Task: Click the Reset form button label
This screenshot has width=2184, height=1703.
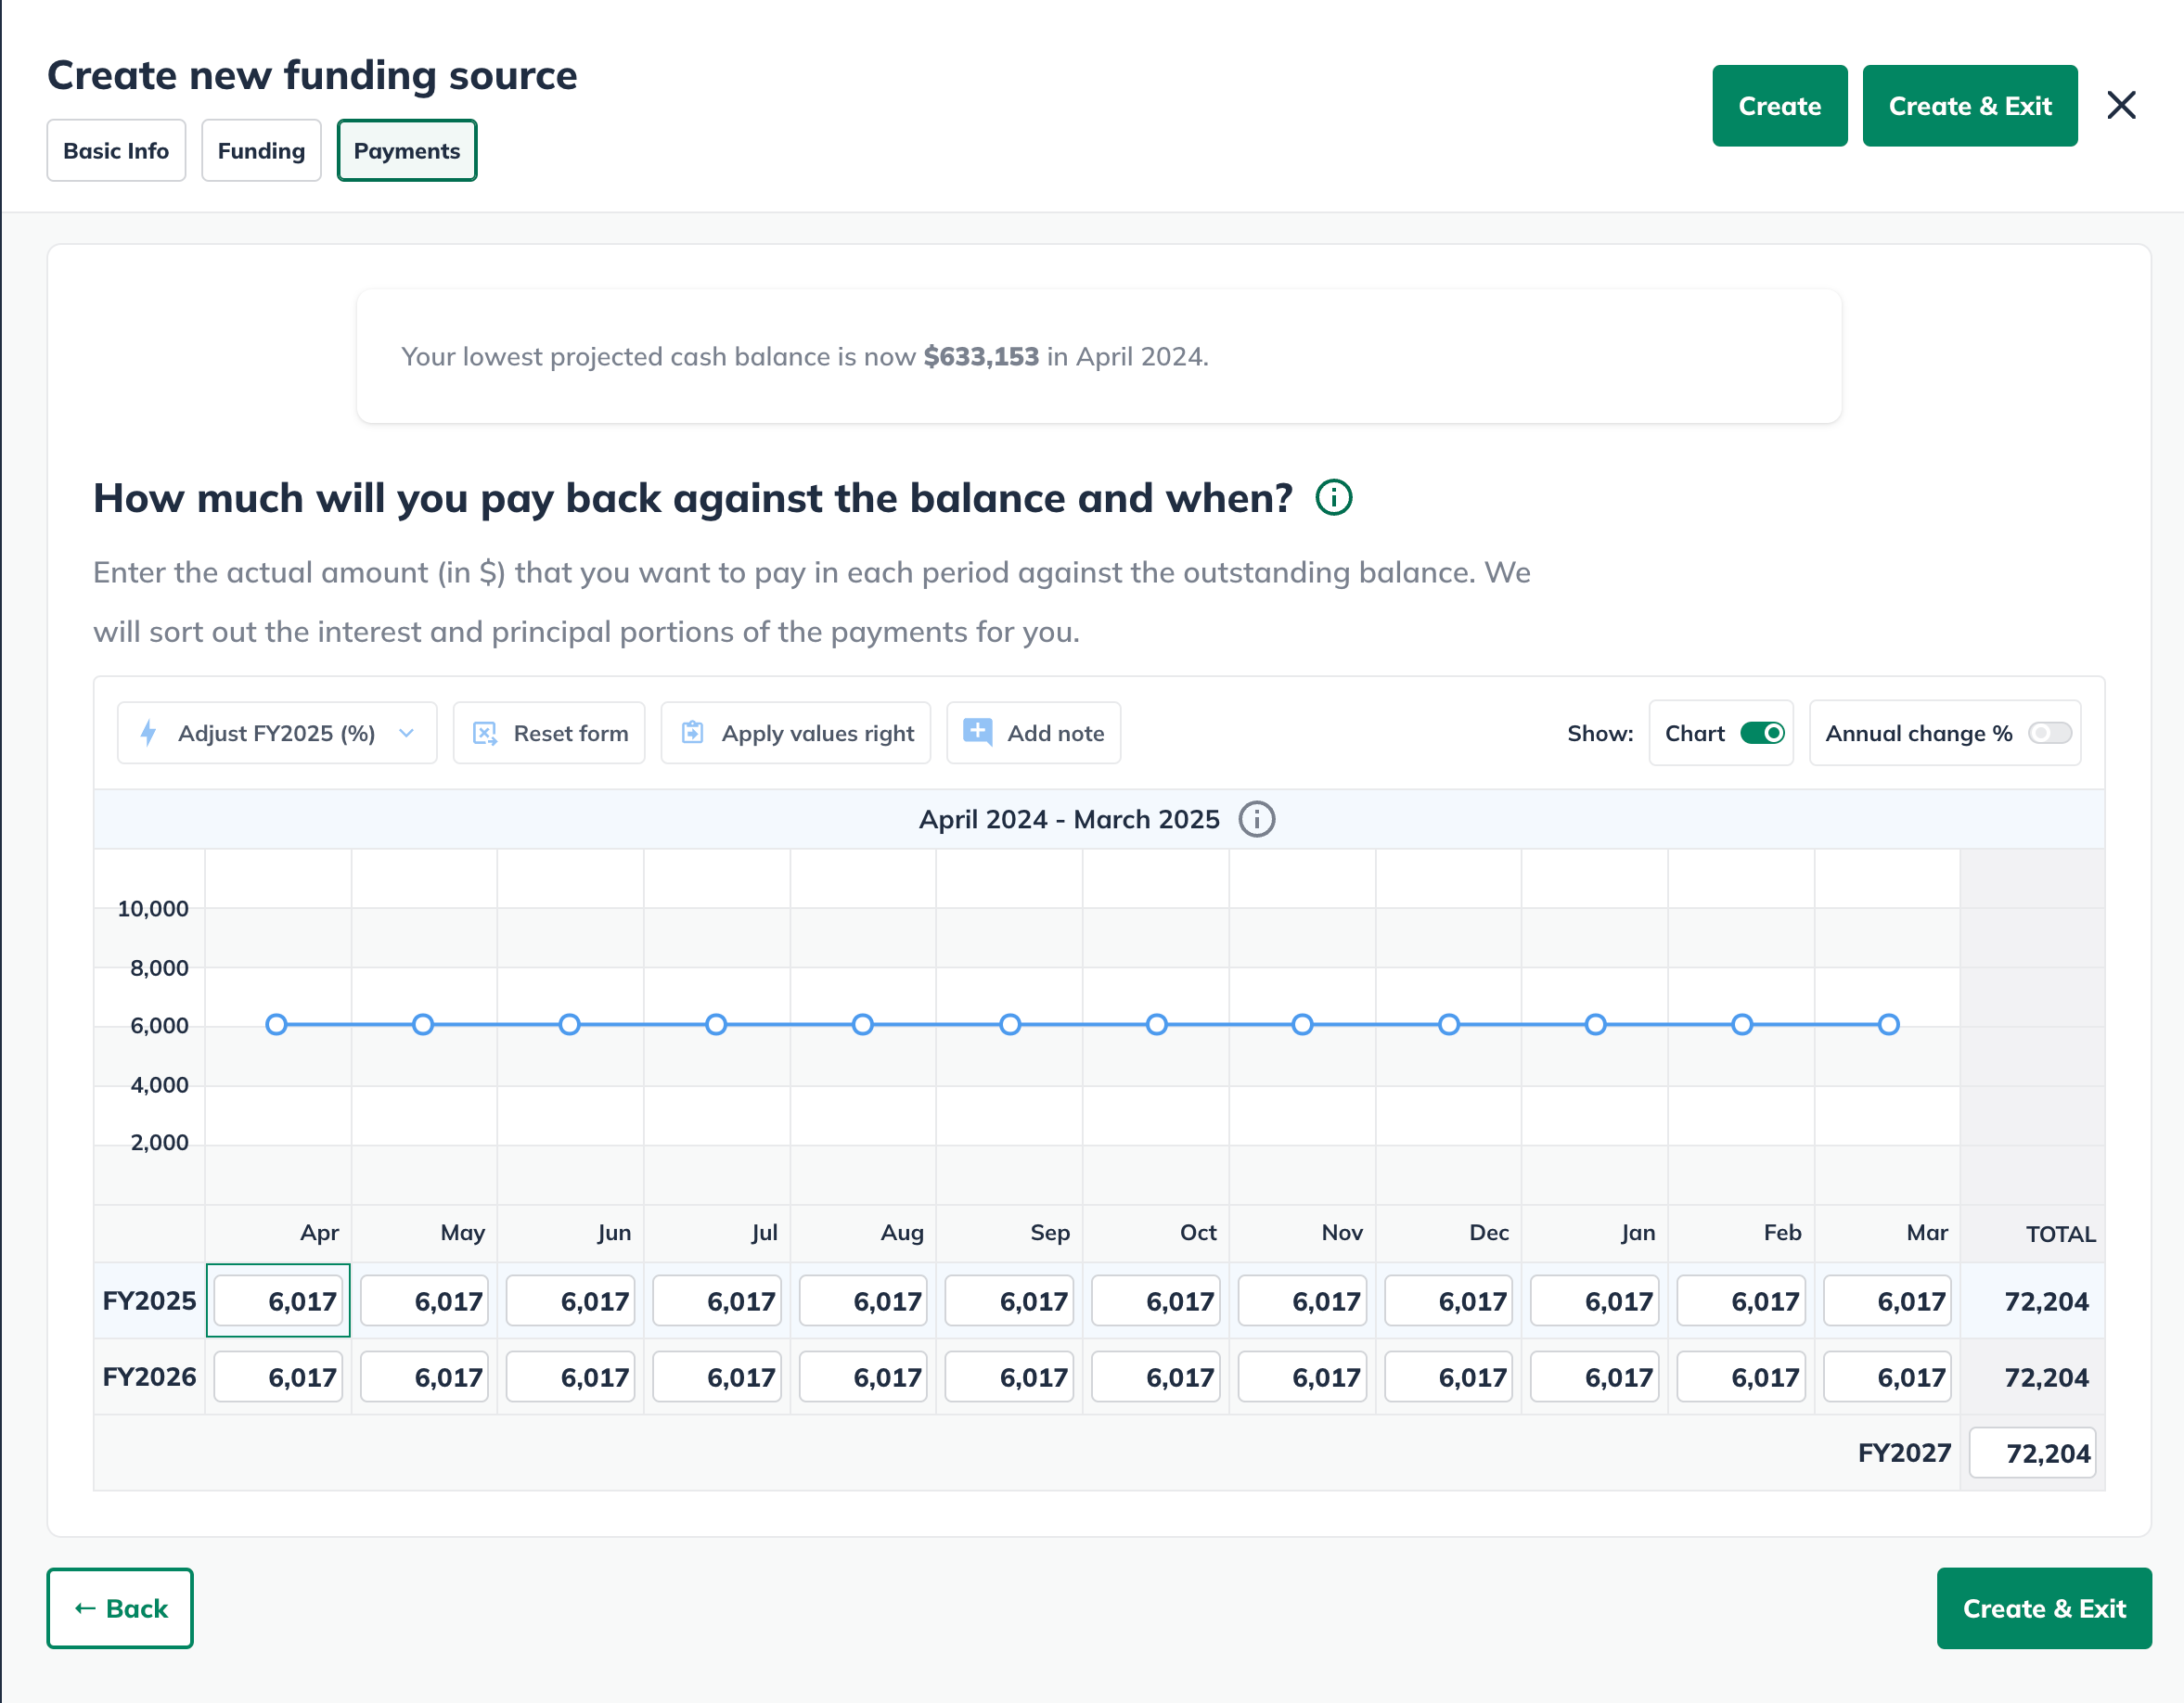Action: point(571,733)
